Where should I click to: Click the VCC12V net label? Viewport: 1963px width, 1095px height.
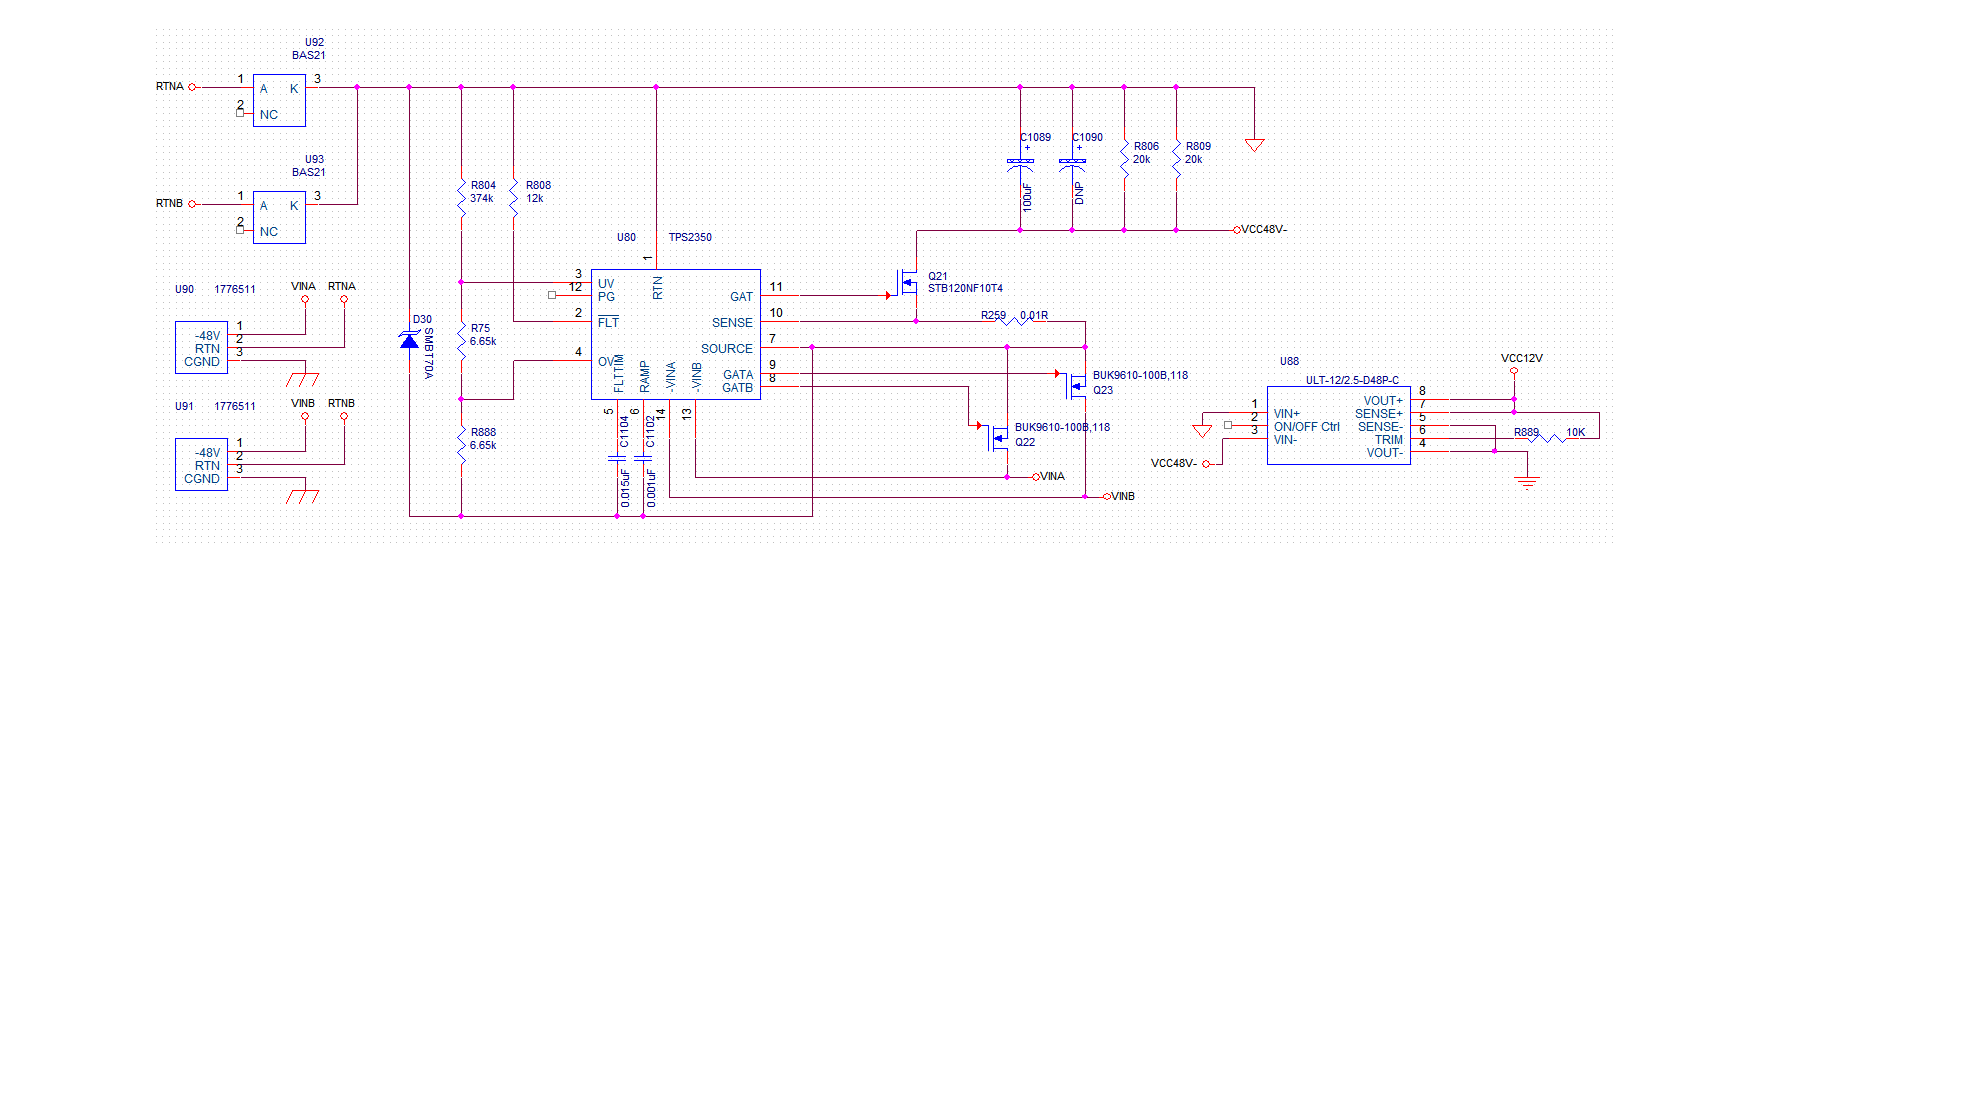click(x=1521, y=358)
